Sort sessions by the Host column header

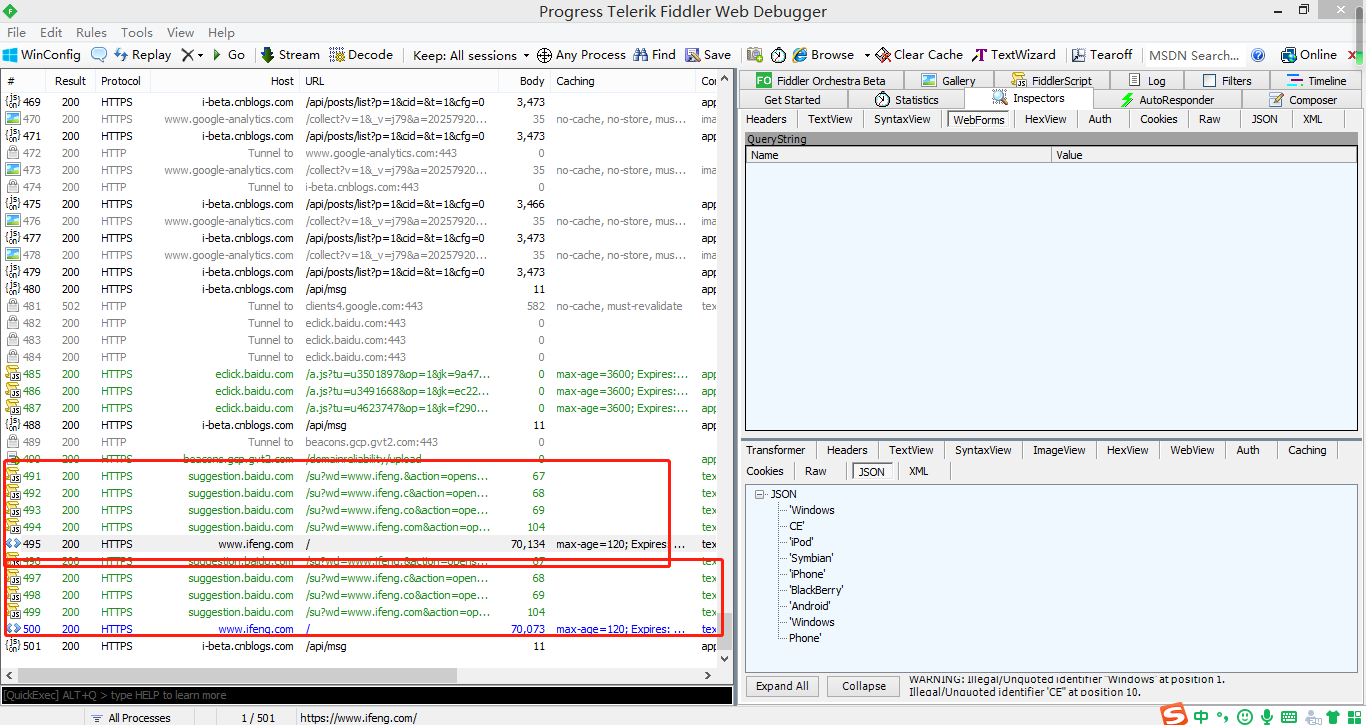click(225, 81)
